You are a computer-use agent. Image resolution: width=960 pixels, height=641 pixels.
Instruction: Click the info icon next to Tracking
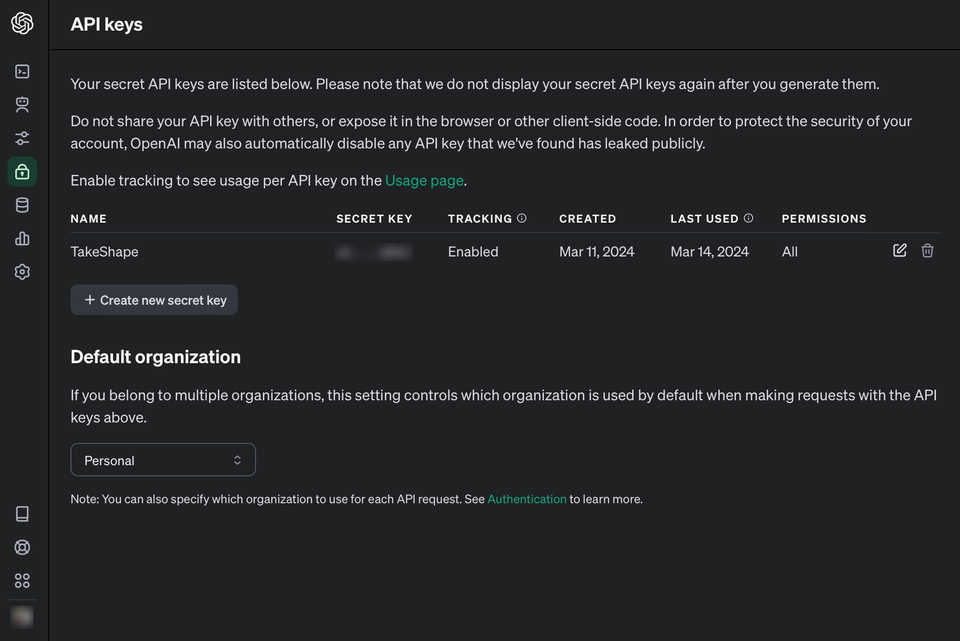pos(522,218)
